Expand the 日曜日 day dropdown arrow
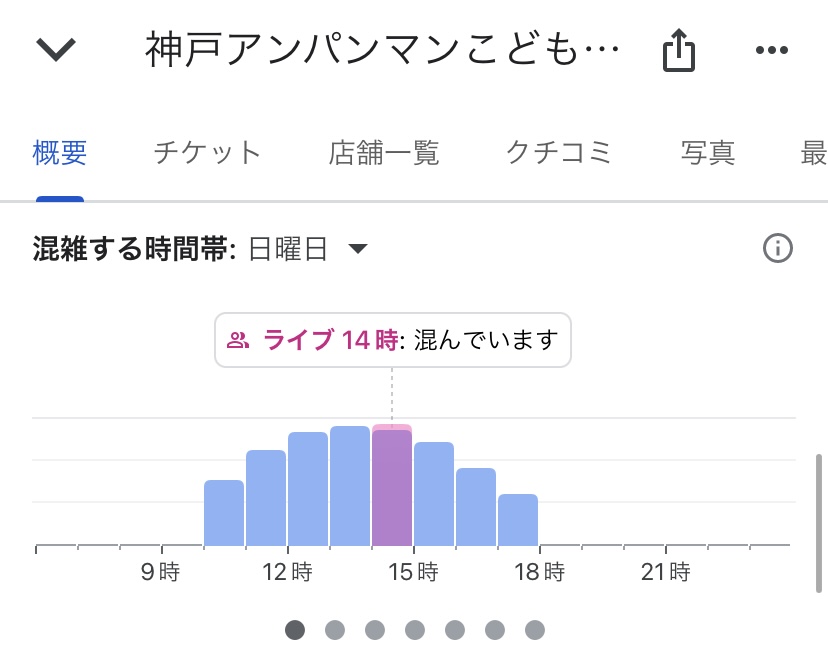 coord(358,248)
